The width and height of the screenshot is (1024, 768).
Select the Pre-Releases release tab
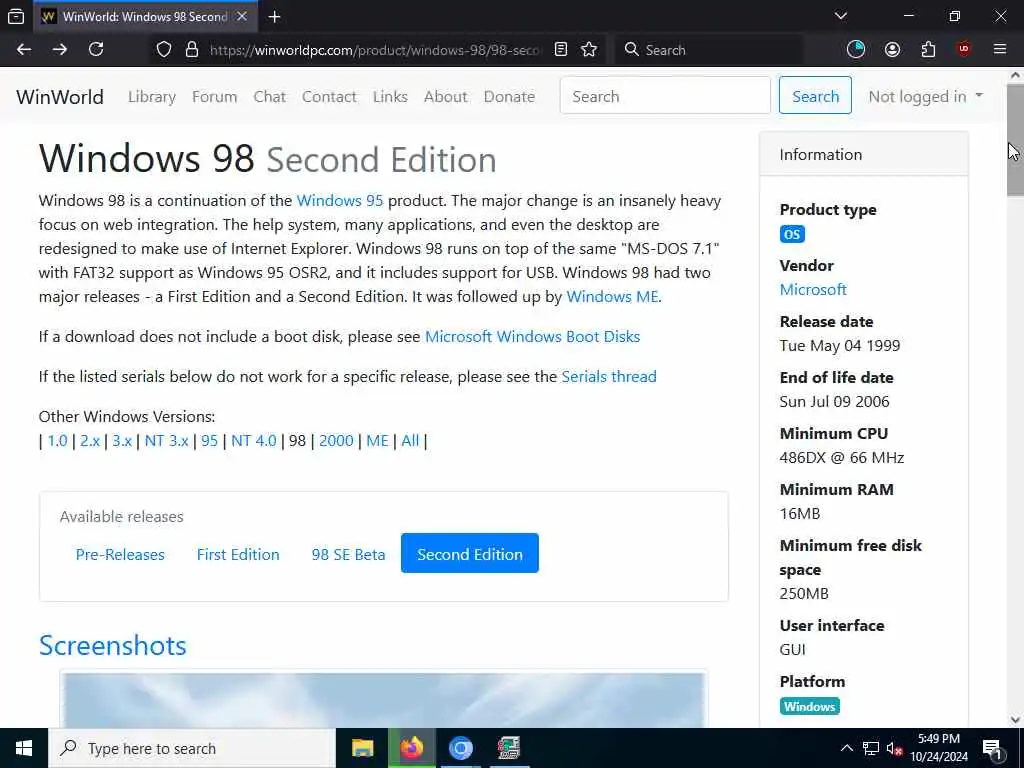(120, 554)
